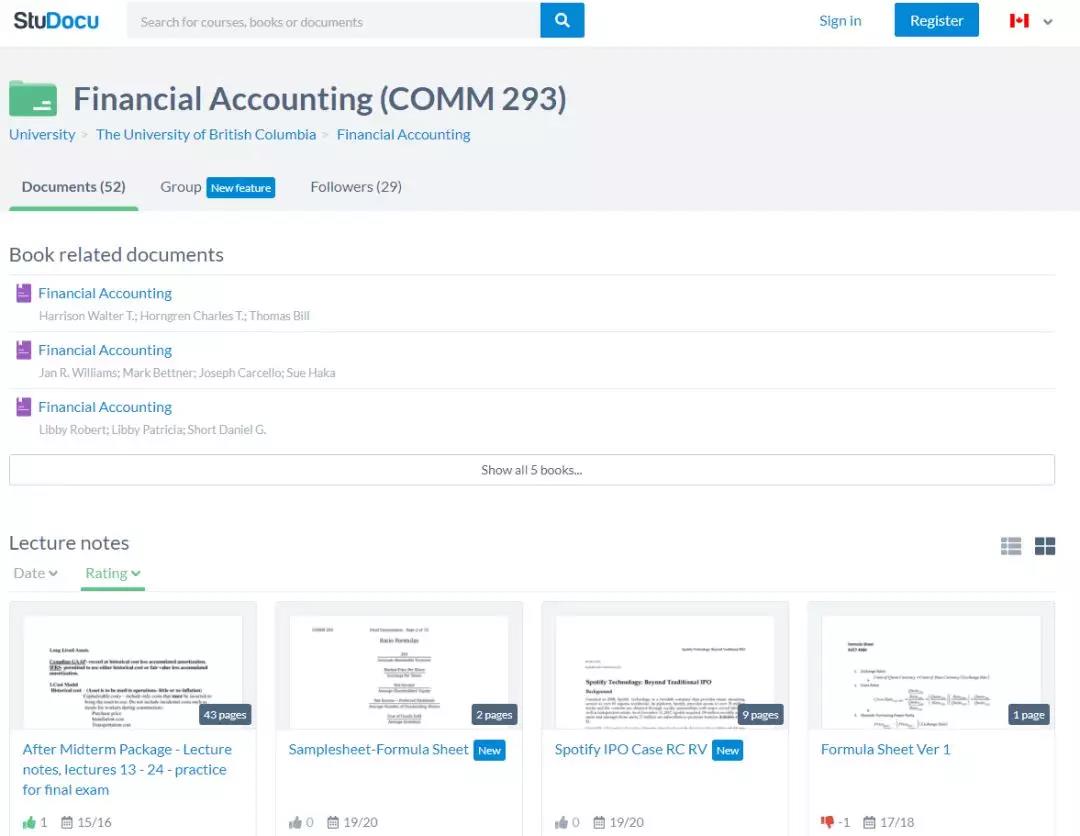Sort lecture notes by Date

35,573
